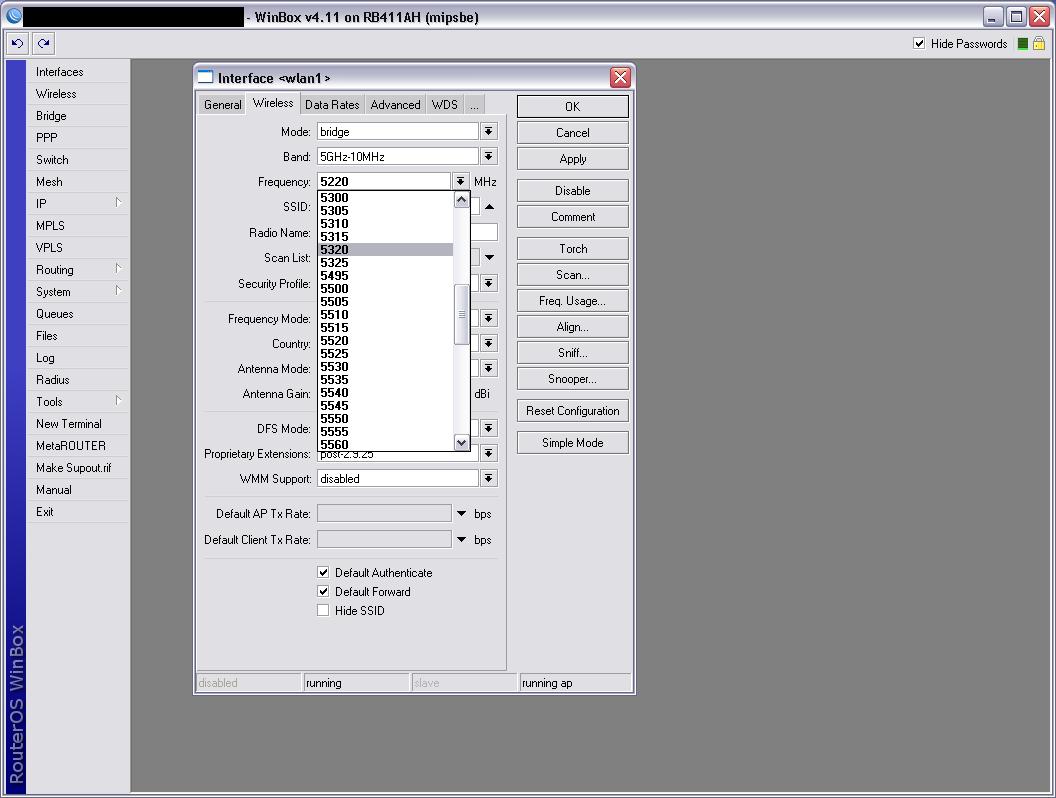Open Freq. Usage... tool
This screenshot has height=798, width=1056.
pyautogui.click(x=572, y=300)
